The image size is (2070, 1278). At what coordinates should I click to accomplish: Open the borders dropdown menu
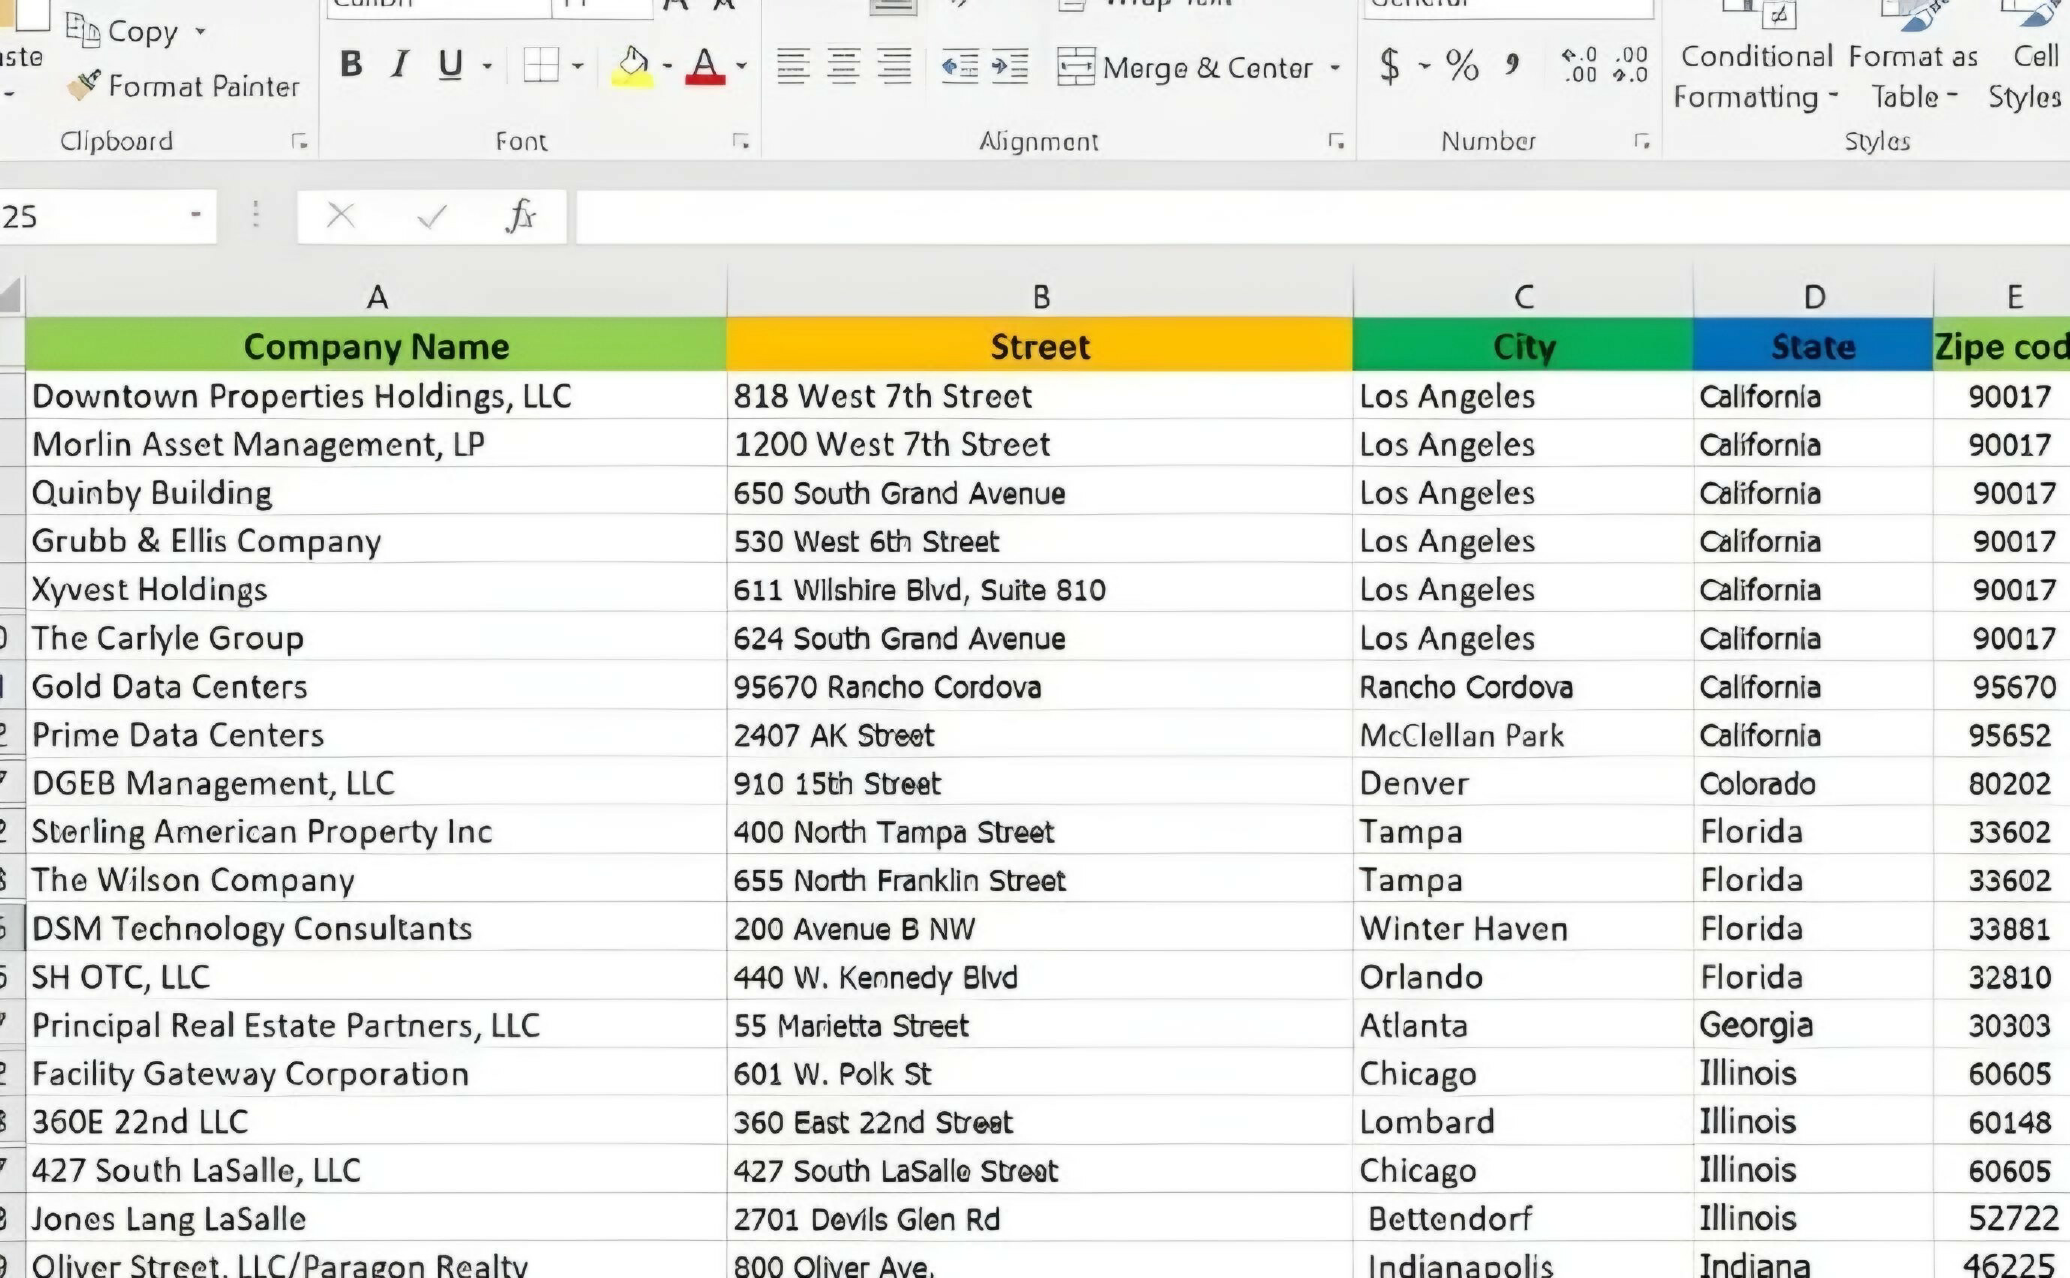point(575,65)
